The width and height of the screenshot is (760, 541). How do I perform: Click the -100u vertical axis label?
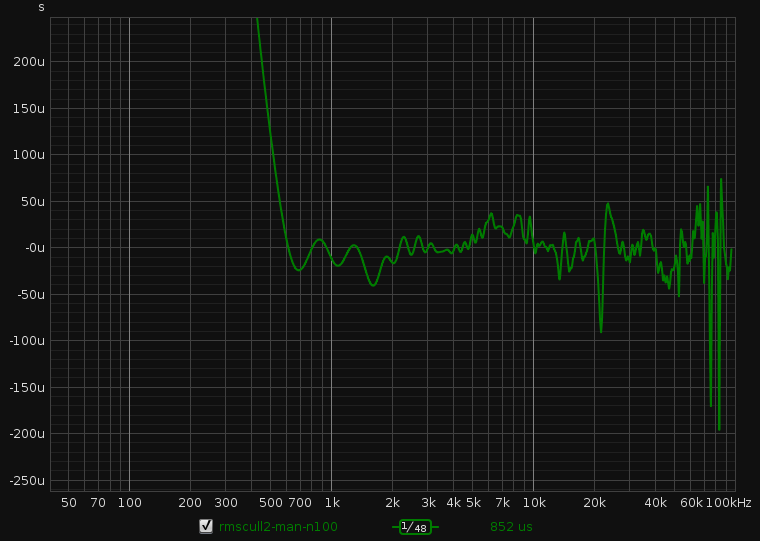point(27,341)
